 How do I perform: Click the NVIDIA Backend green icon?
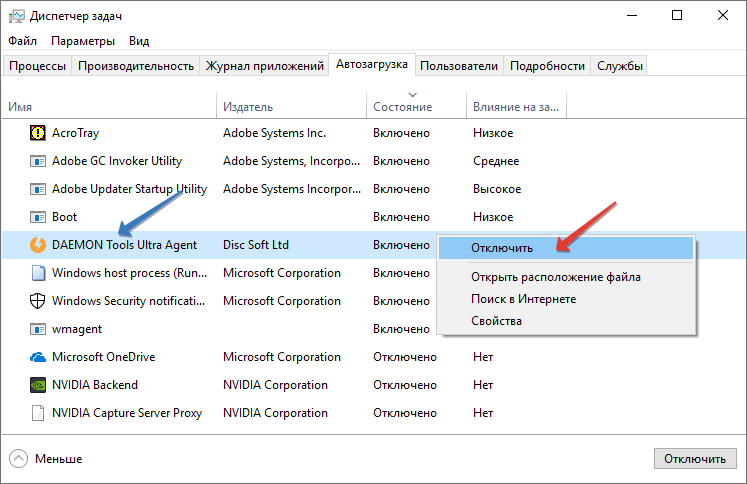coord(38,385)
